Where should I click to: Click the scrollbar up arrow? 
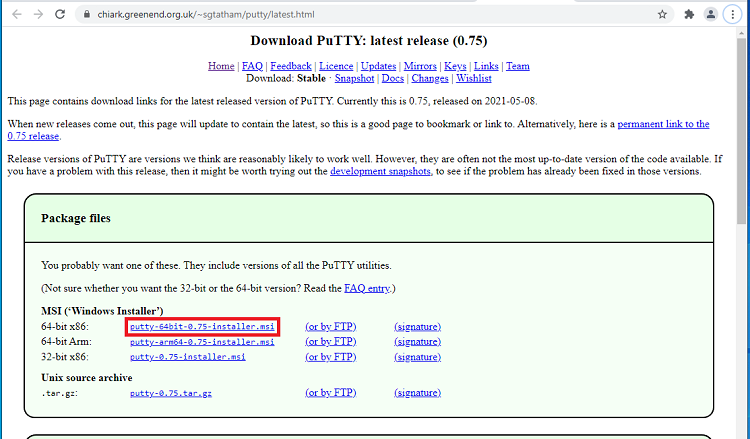pos(741,32)
